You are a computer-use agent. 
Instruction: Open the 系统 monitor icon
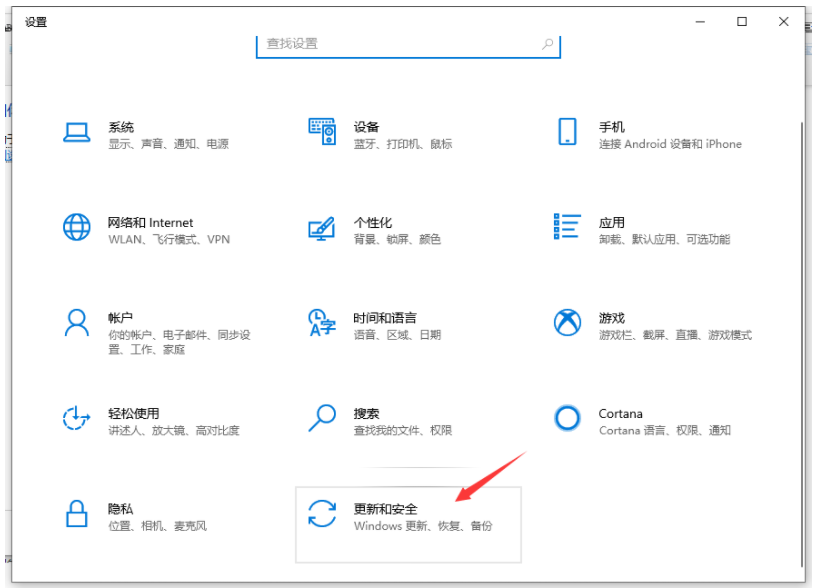pos(77,133)
